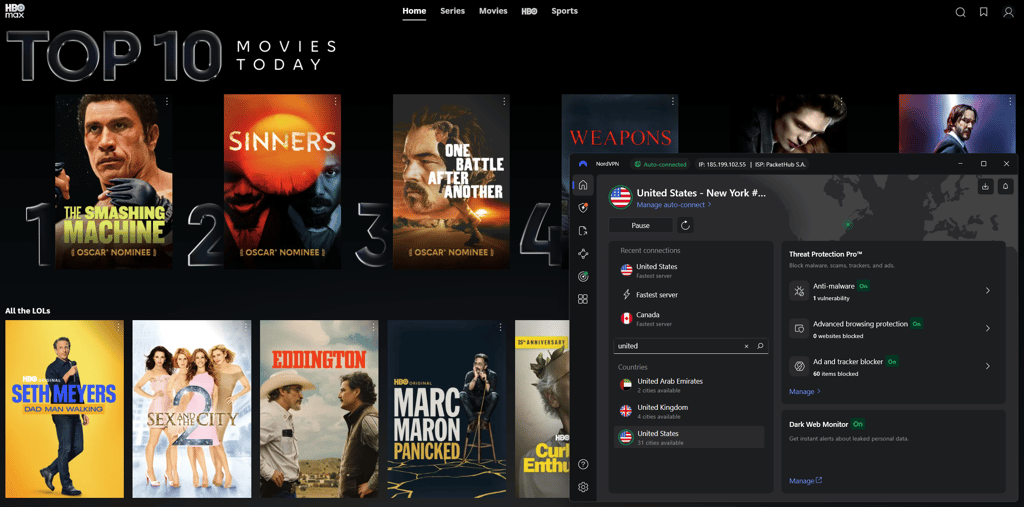This screenshot has height=507, width=1024.
Task: Click the 'All the LOLs' row heading
Action: coord(27,311)
